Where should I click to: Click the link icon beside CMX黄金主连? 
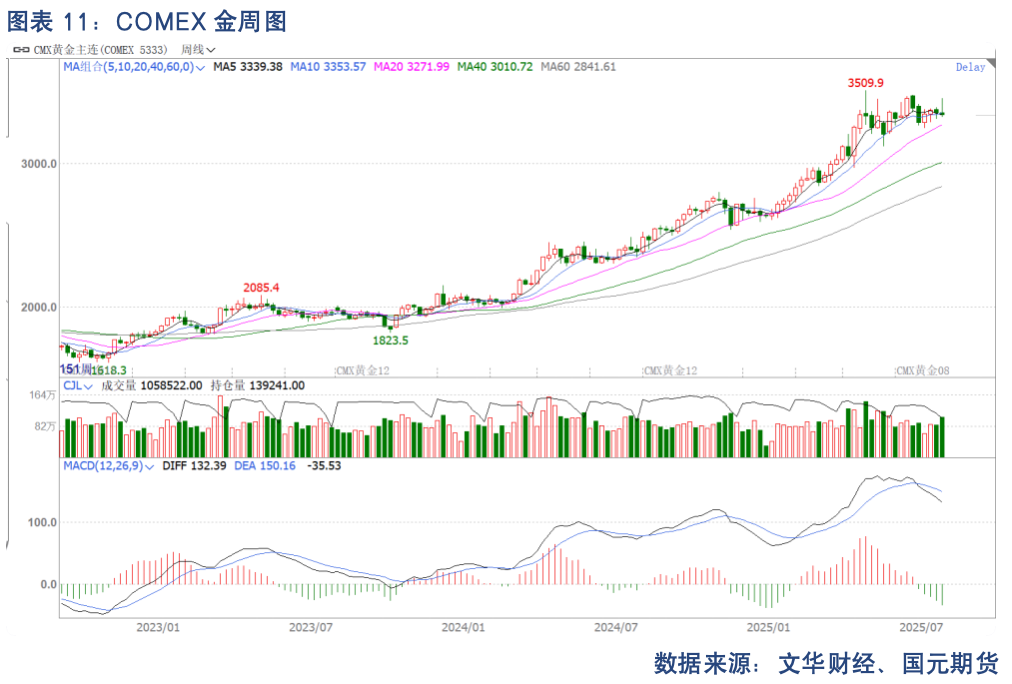pos(20,49)
